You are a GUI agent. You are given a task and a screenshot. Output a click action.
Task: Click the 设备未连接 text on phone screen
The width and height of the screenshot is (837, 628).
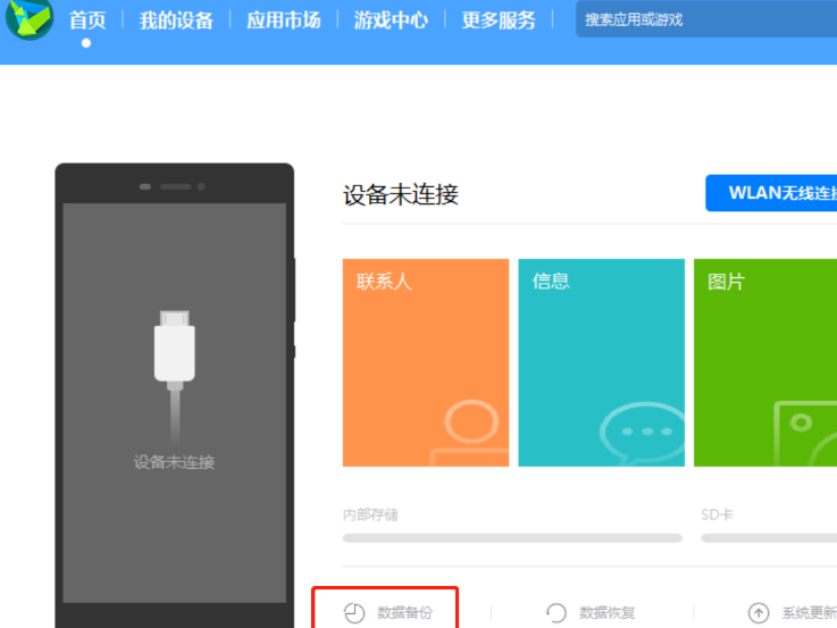click(174, 462)
